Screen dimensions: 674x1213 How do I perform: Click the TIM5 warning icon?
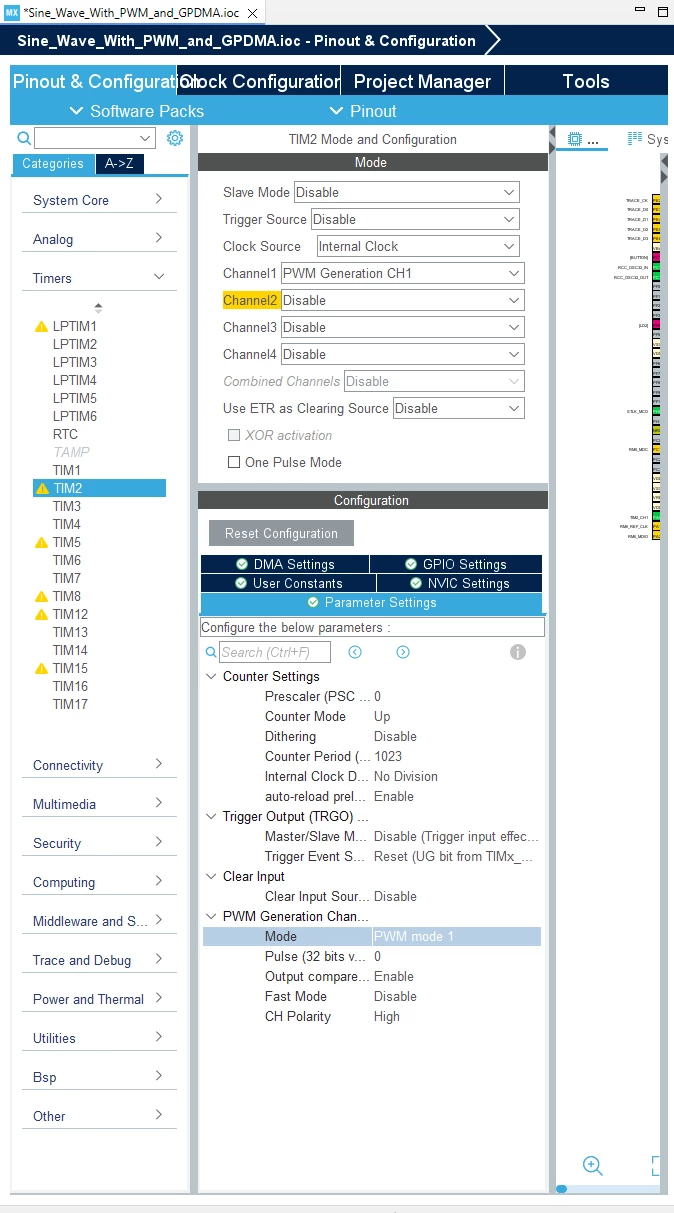41,542
